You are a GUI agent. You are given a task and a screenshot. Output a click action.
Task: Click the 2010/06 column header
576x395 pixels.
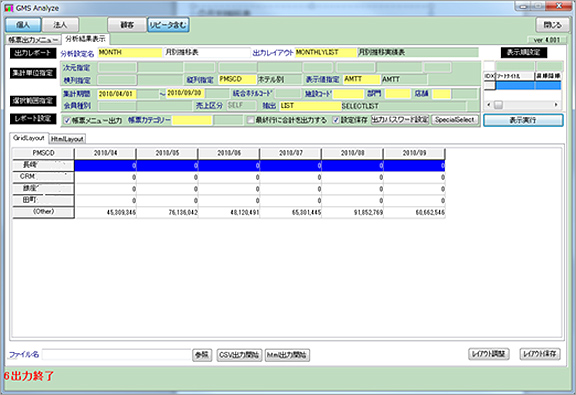point(229,153)
